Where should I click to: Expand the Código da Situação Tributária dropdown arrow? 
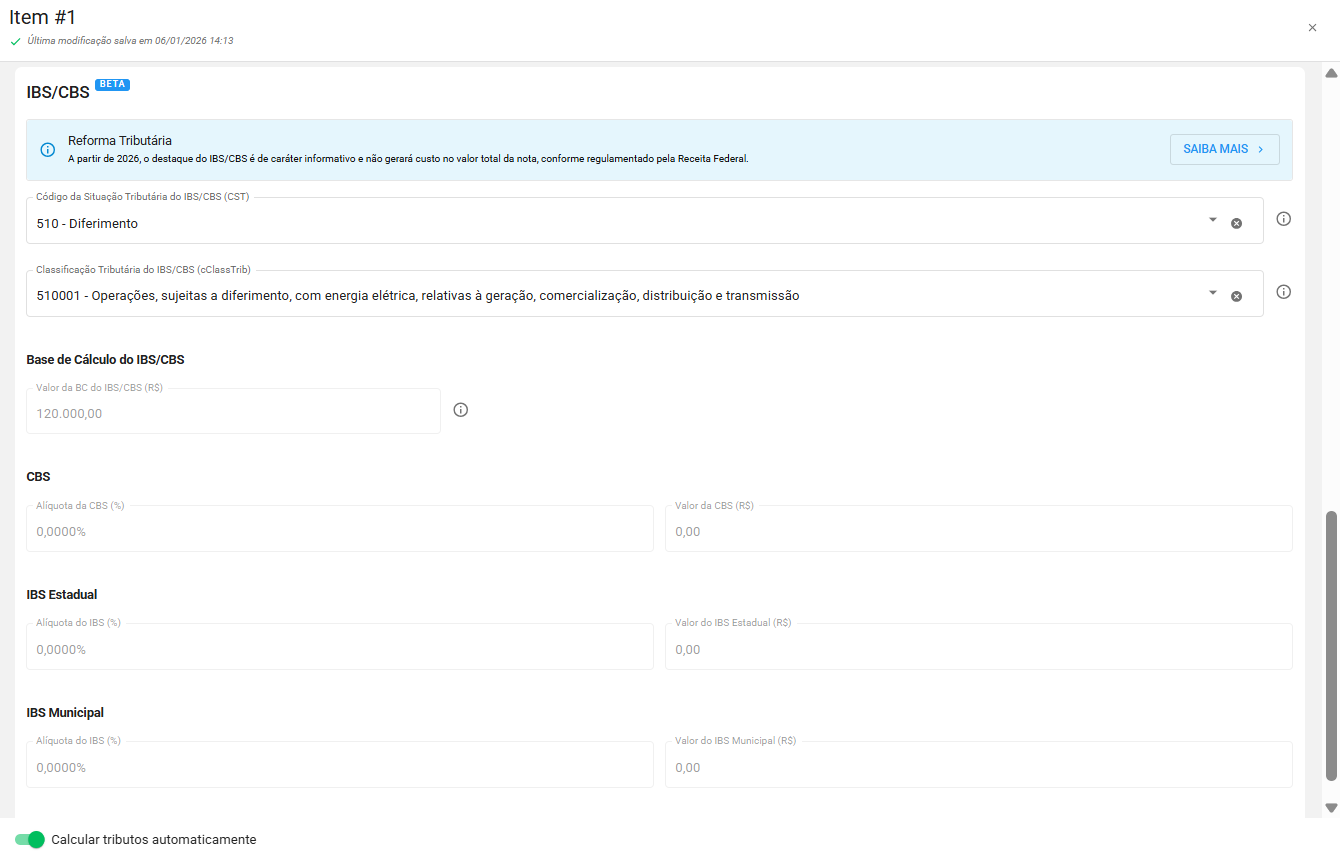click(1212, 220)
